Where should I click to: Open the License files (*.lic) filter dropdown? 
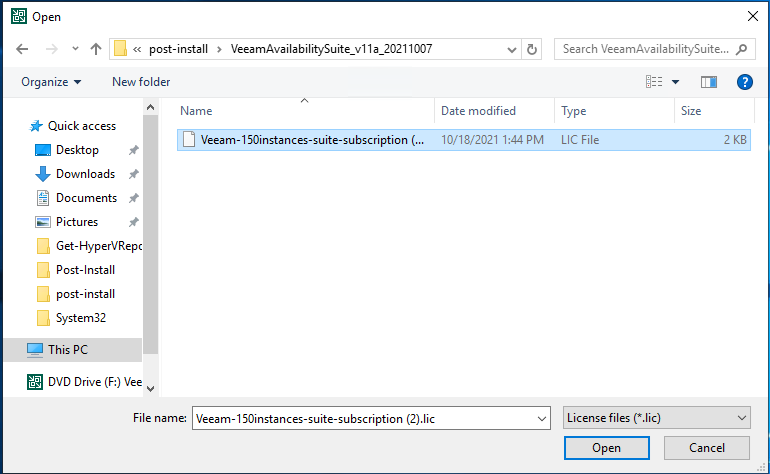pyautogui.click(x=657, y=418)
